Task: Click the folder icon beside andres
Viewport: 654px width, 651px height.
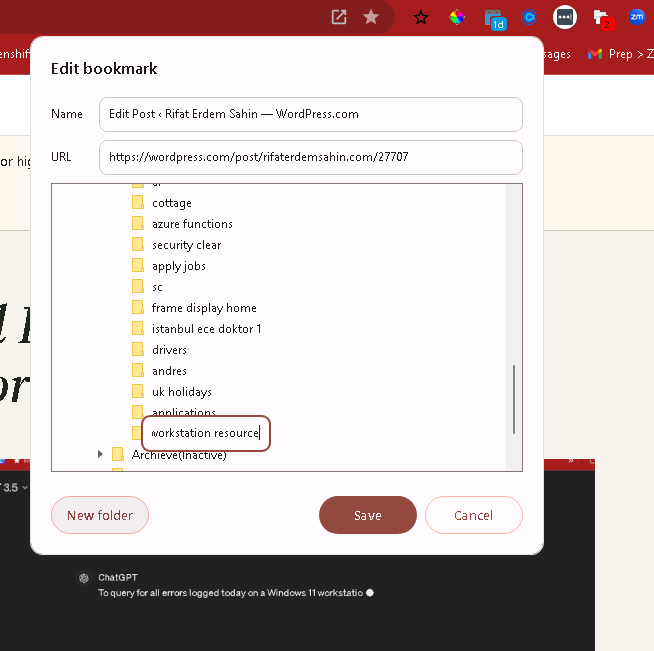Action: 138,369
